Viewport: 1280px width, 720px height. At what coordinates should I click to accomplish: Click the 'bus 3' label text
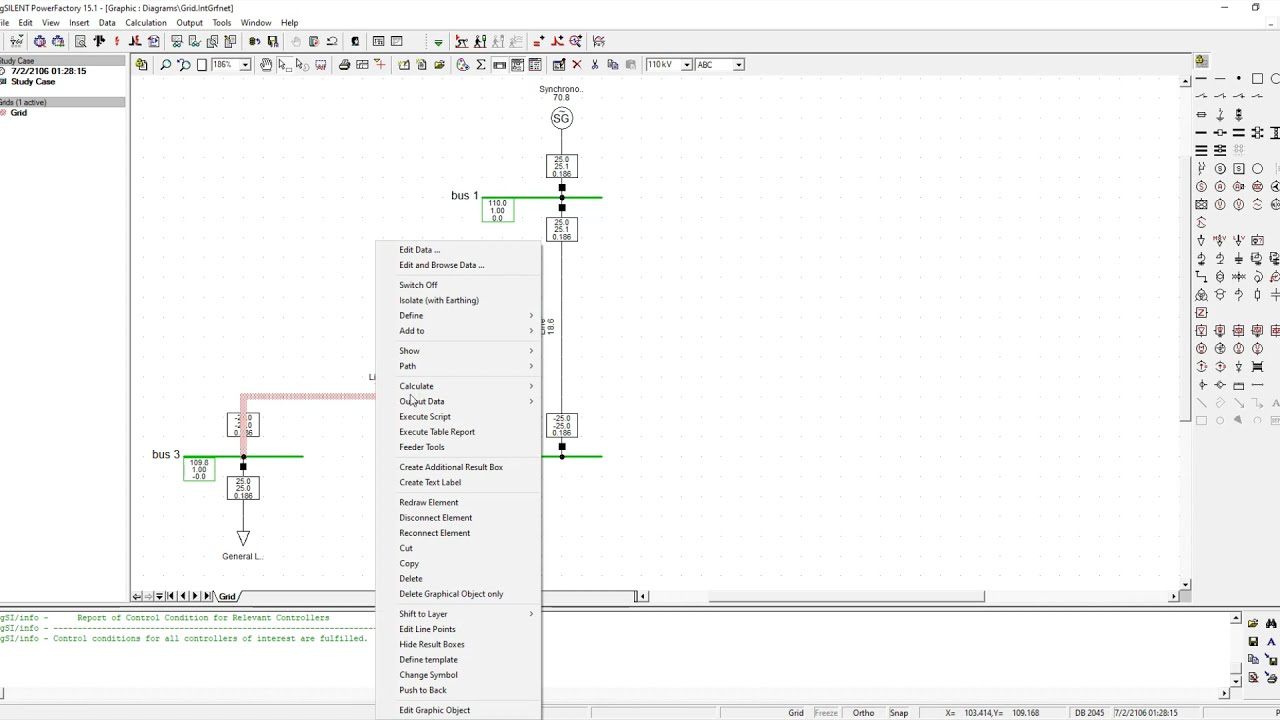pos(166,455)
